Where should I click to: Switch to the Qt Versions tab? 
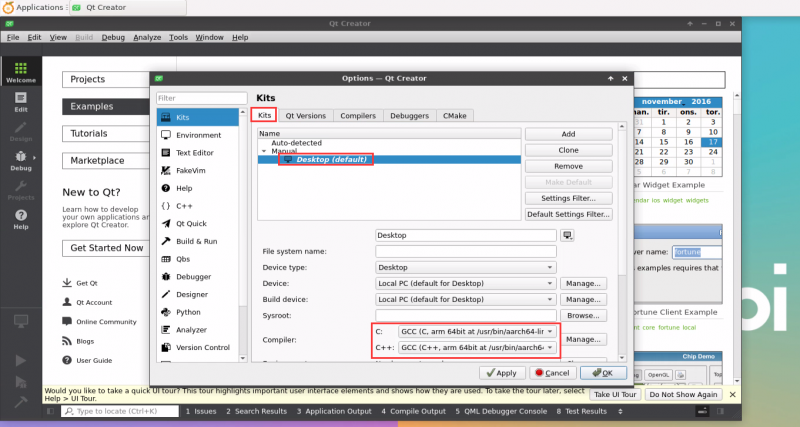305,116
